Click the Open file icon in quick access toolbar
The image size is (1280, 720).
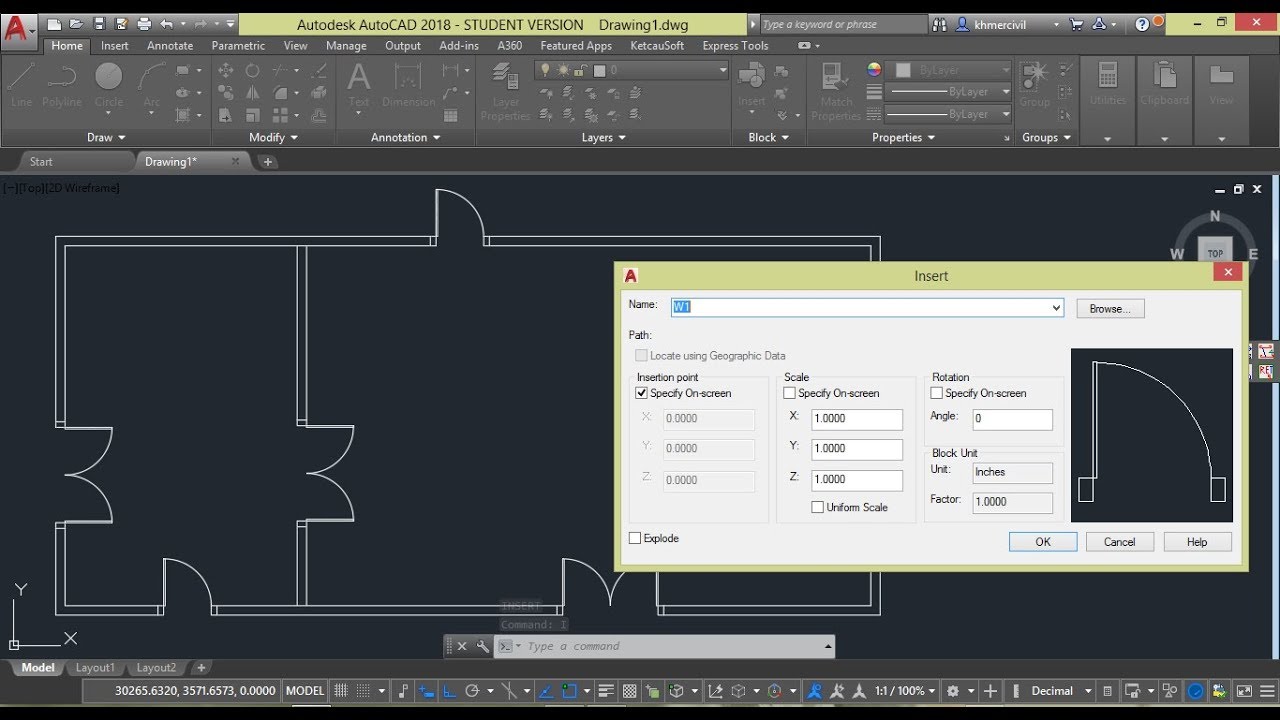click(76, 24)
